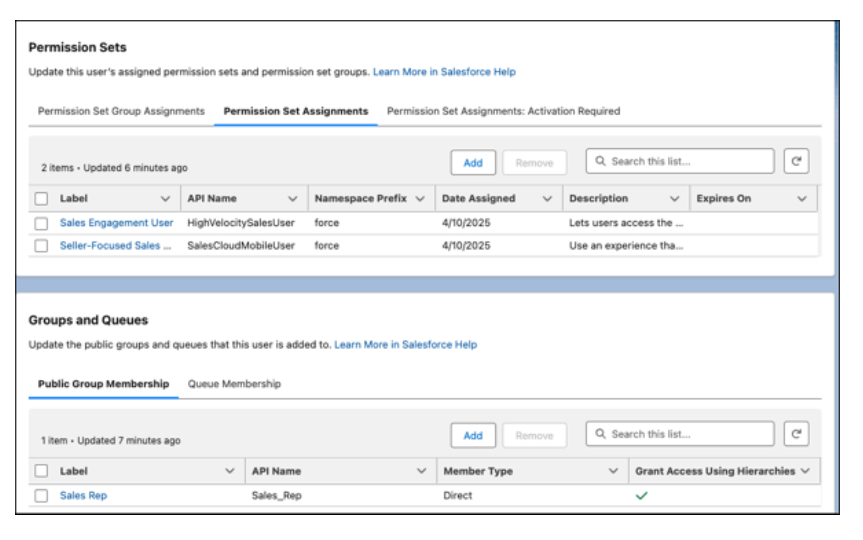Image resolution: width=863 pixels, height=540 pixels.
Task: Click the '1 item • Updated 7 minutes ago' status
Action: (111, 440)
